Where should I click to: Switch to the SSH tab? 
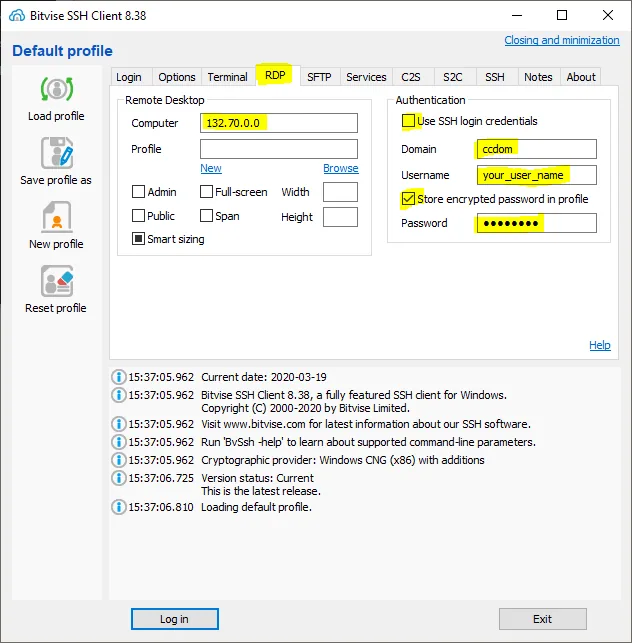[495, 77]
